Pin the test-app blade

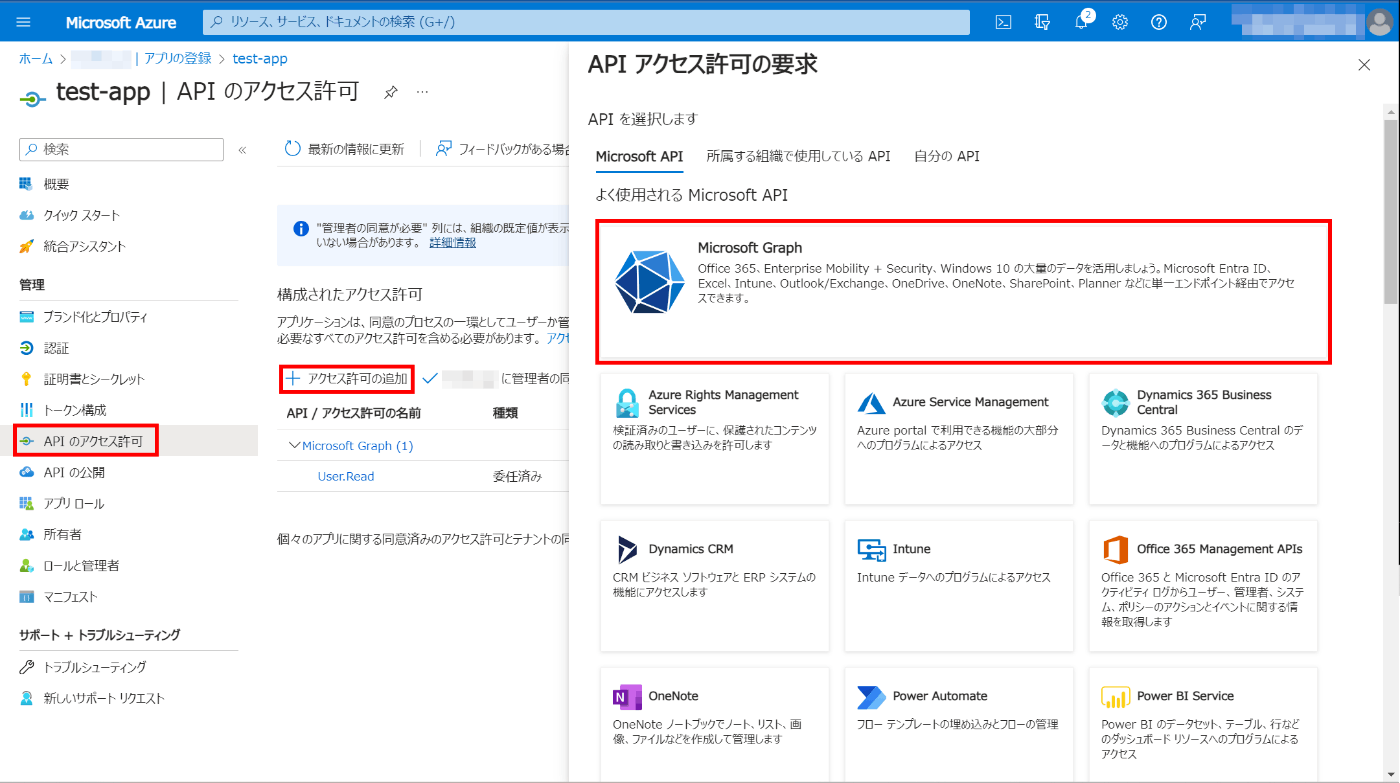point(391,92)
